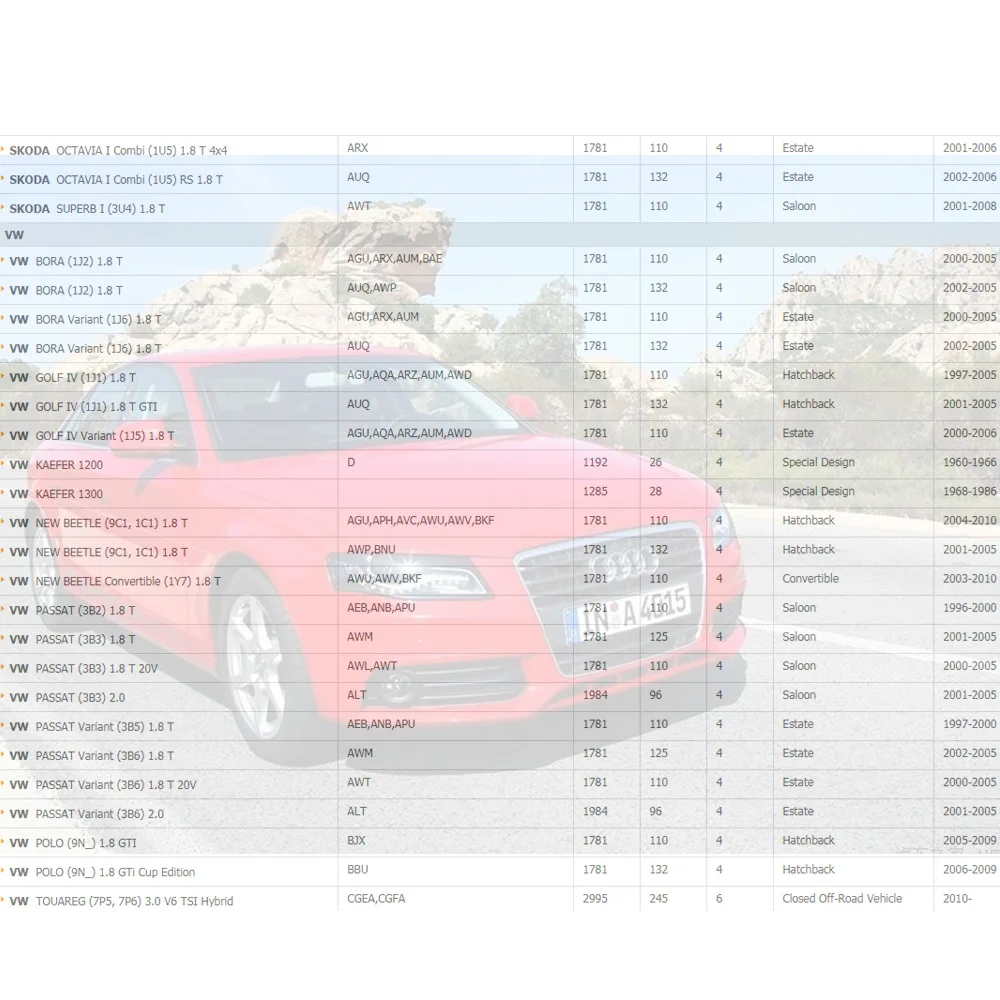1000x1000 pixels.
Task: Click cylinder count 6 in TOUAREG row
Action: pyautogui.click(x=719, y=899)
